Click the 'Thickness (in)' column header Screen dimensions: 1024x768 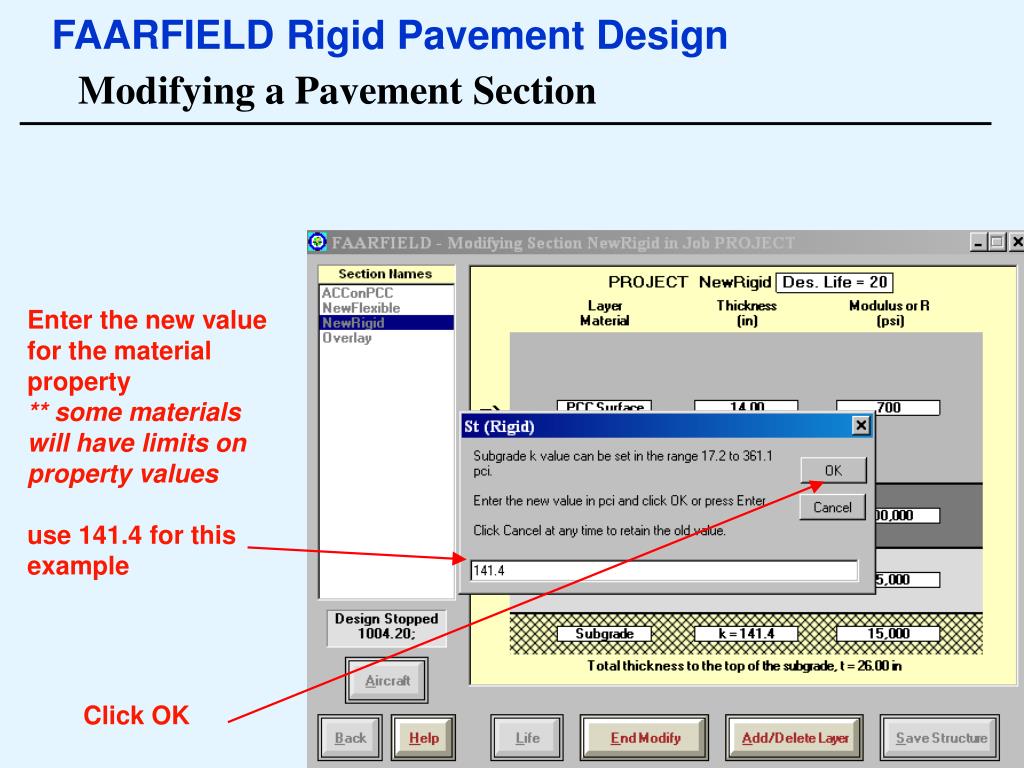pos(746,313)
